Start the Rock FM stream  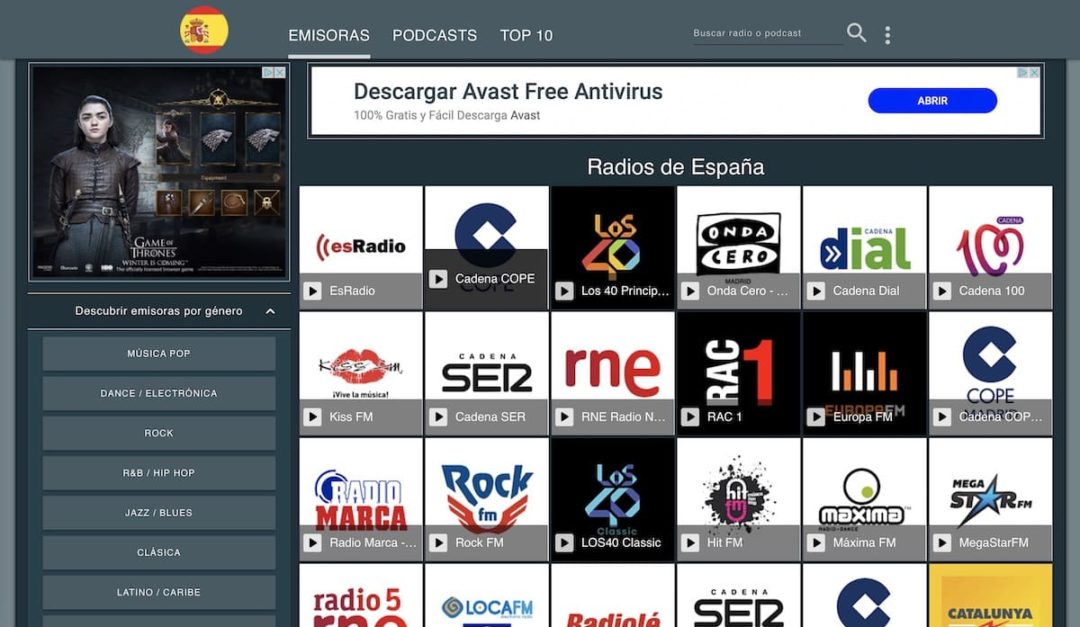(439, 543)
